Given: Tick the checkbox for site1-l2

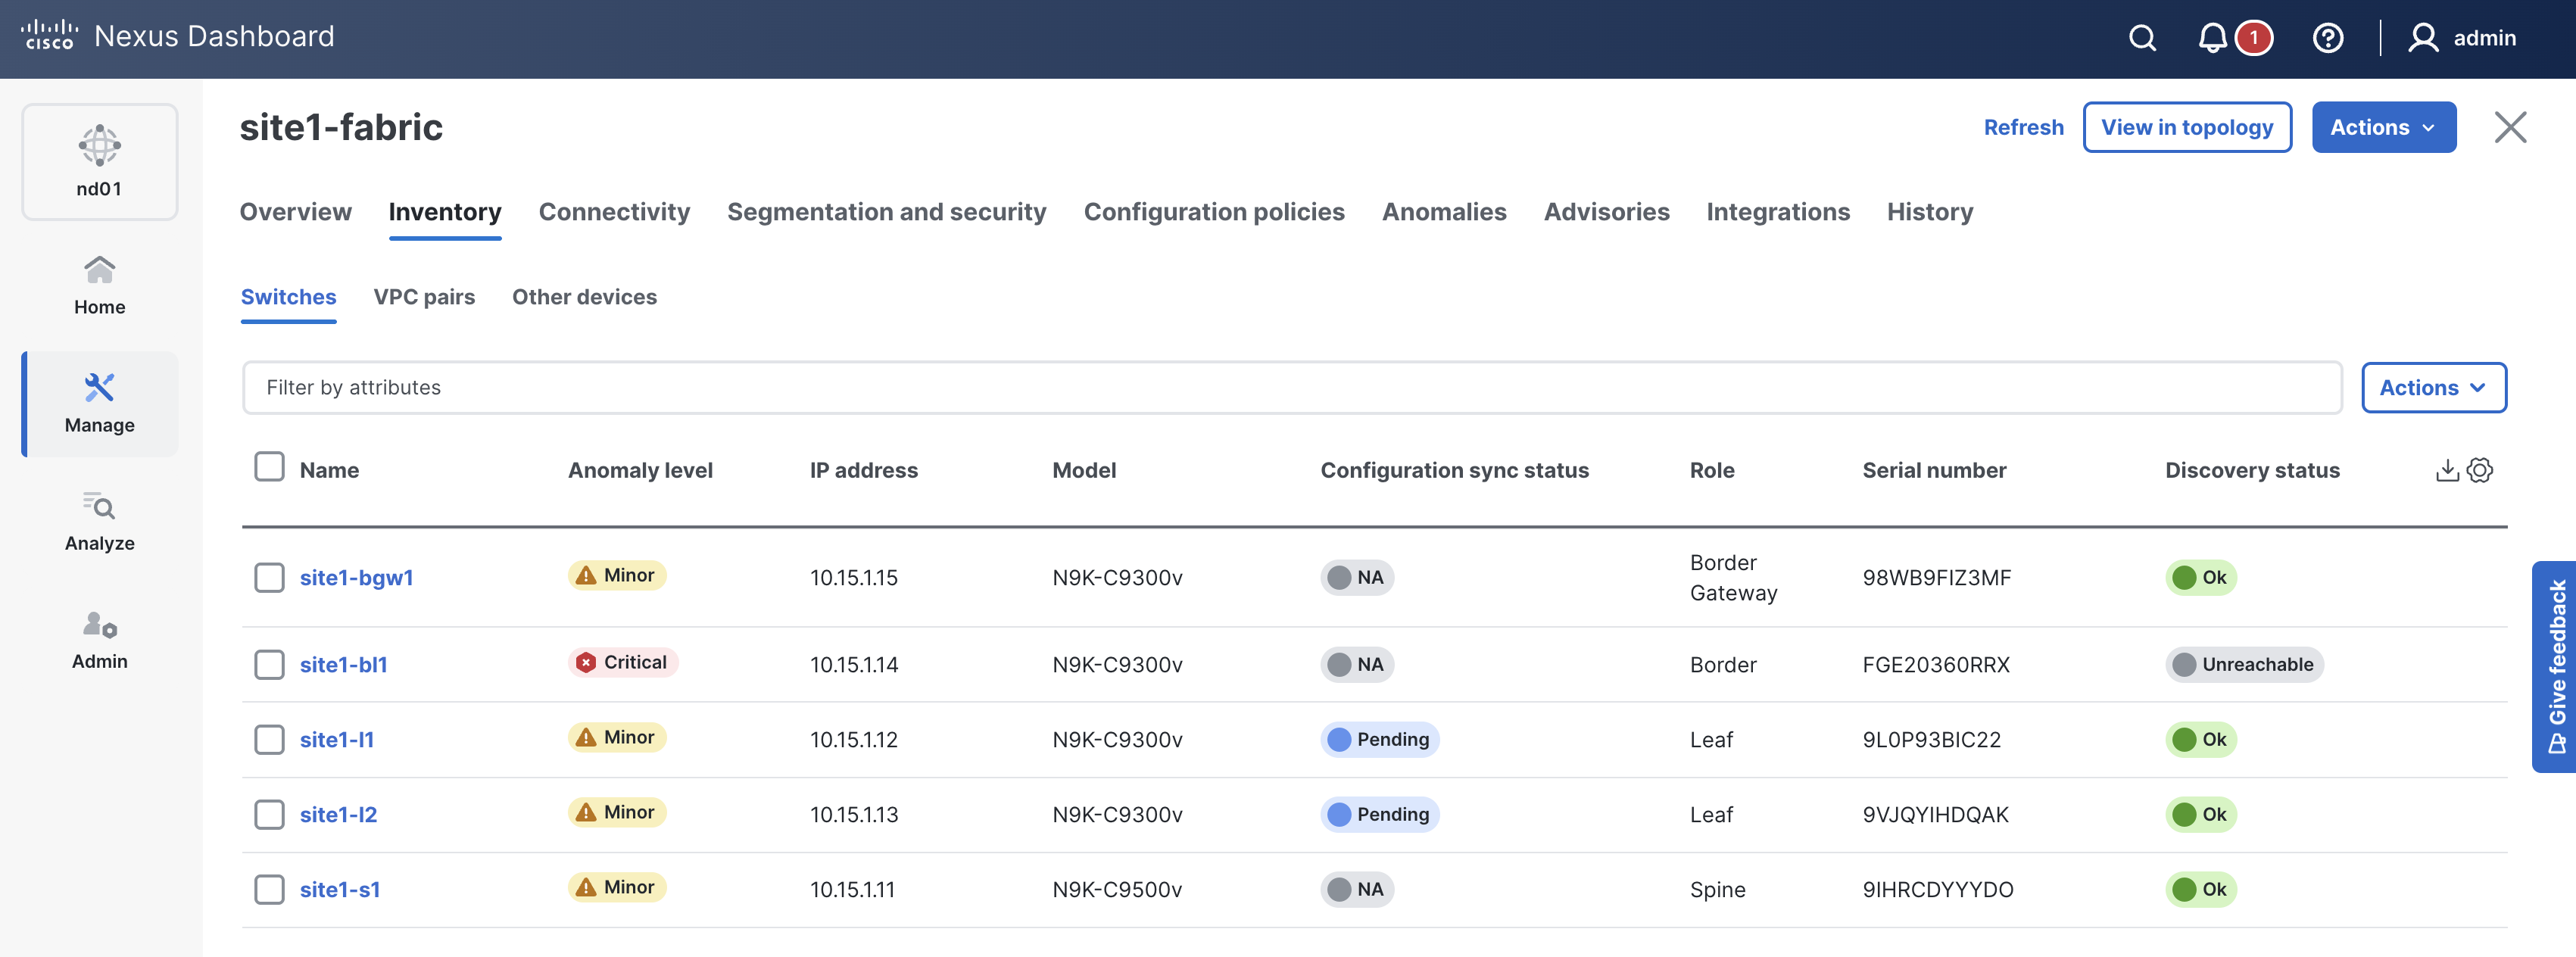Looking at the screenshot, I should pyautogui.click(x=269, y=814).
